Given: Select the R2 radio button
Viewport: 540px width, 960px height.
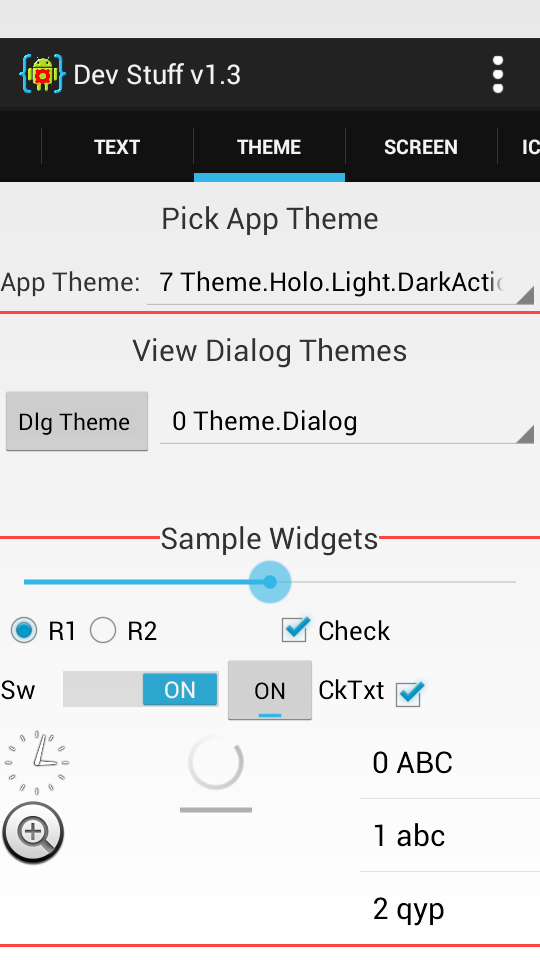Looking at the screenshot, I should (x=124, y=631).
